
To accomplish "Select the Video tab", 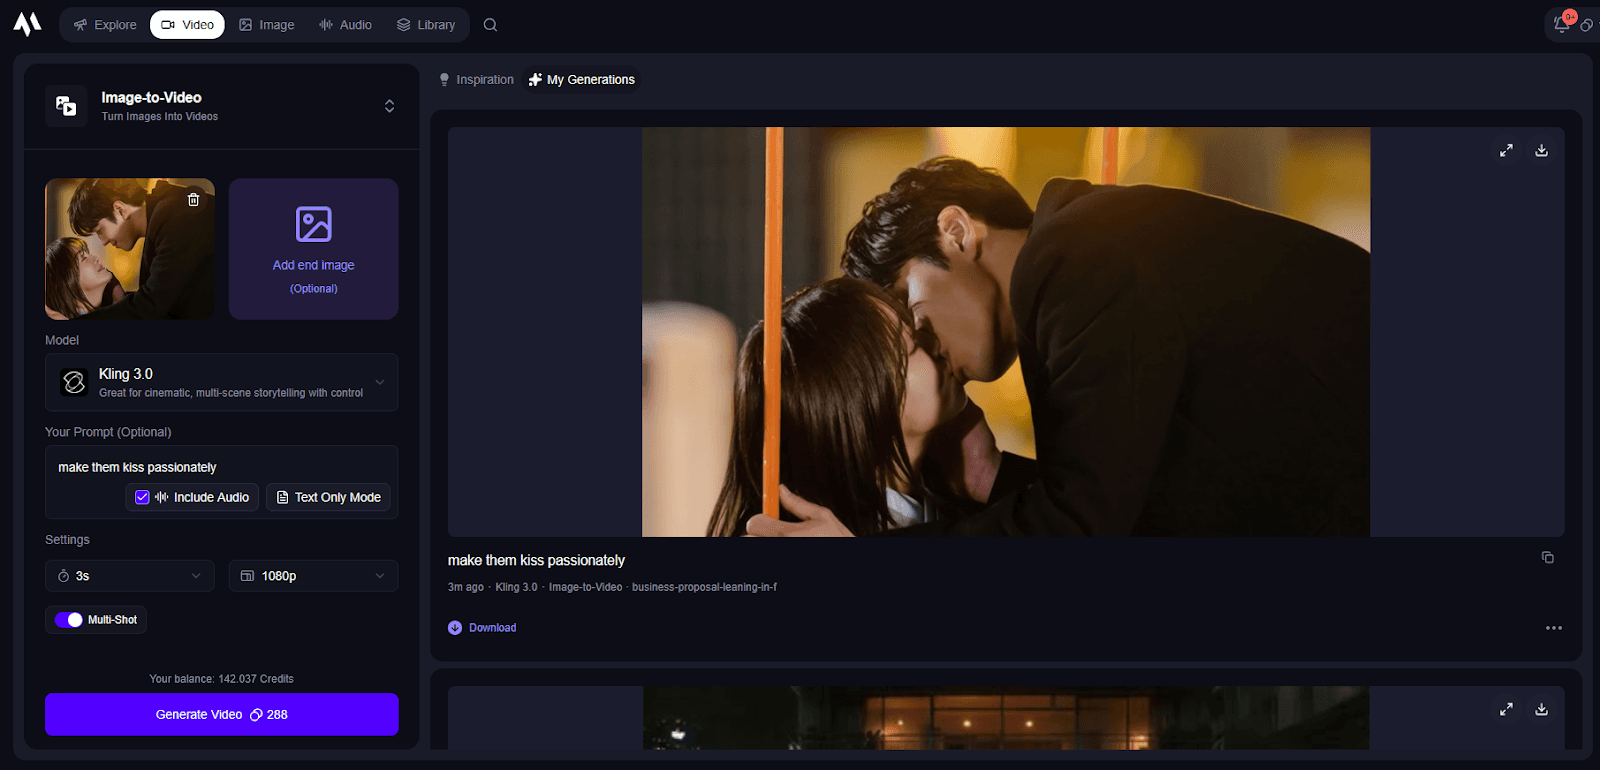I will [187, 25].
